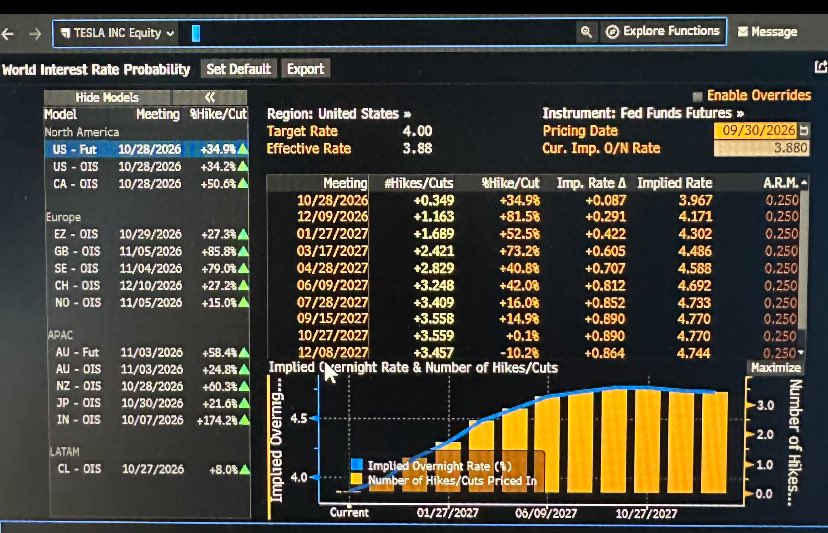Click the green up triangle on GB - OIS row
The height and width of the screenshot is (533, 828).
243,251
